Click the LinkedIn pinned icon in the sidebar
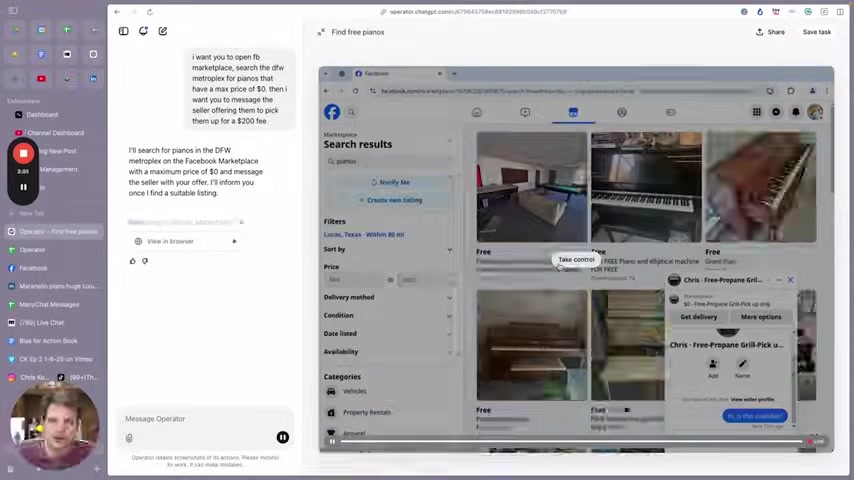The image size is (854, 480). point(94,79)
